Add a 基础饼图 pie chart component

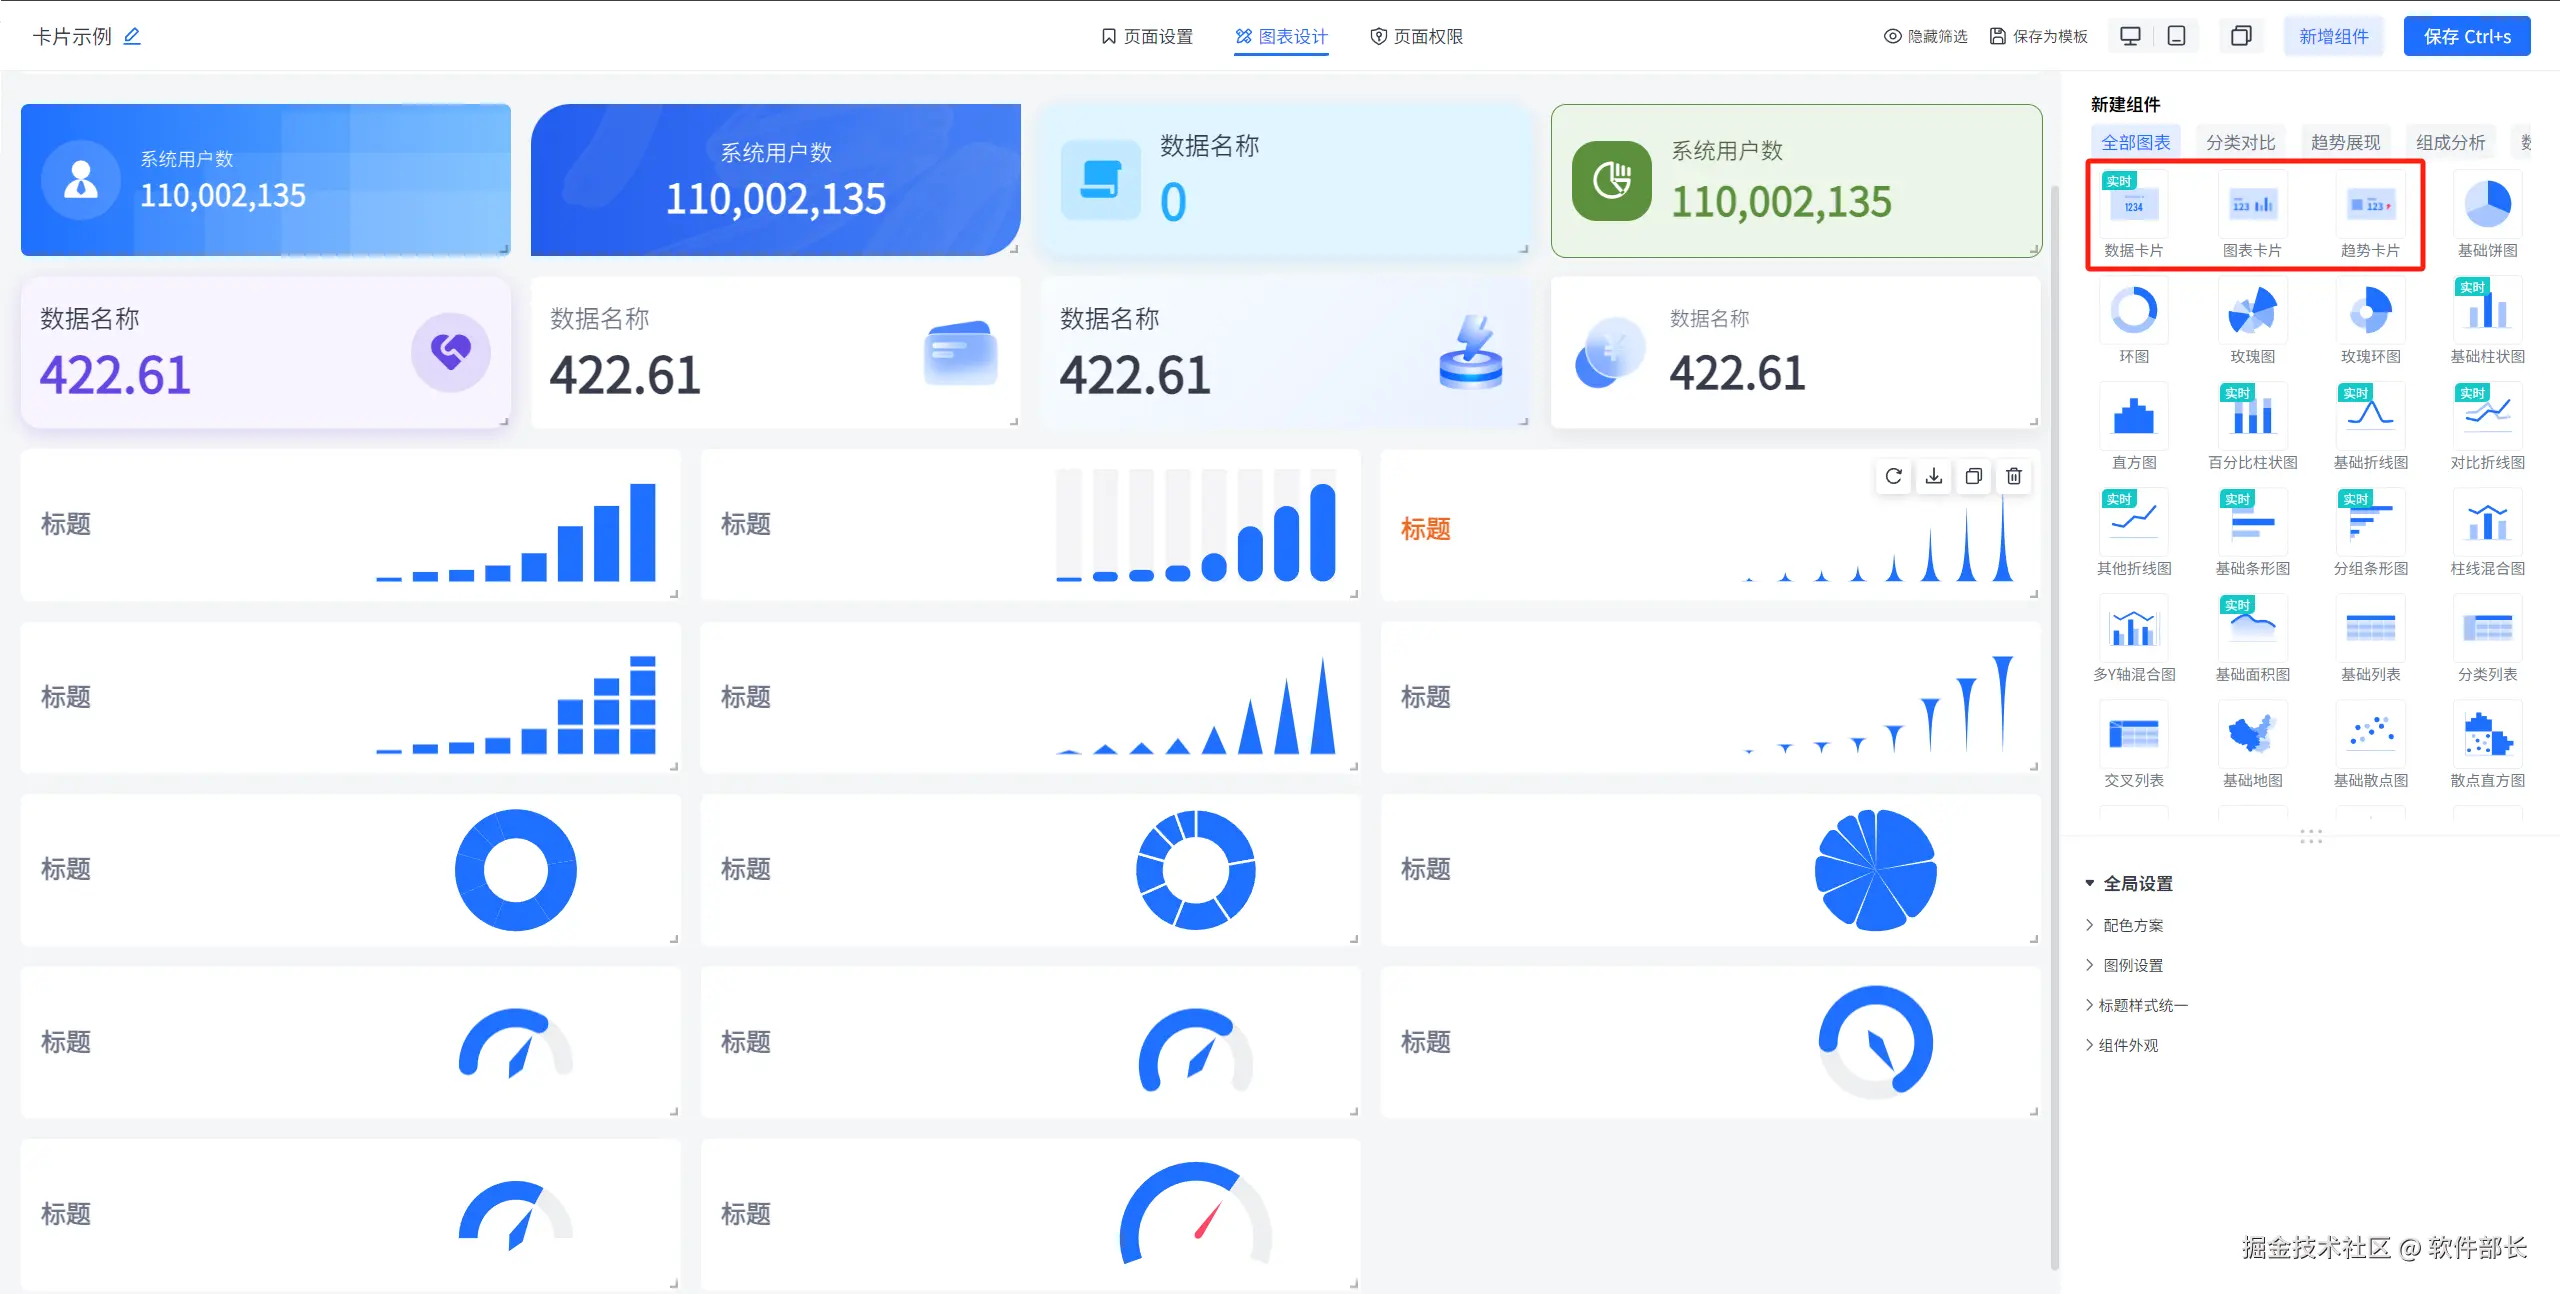[x=2487, y=205]
